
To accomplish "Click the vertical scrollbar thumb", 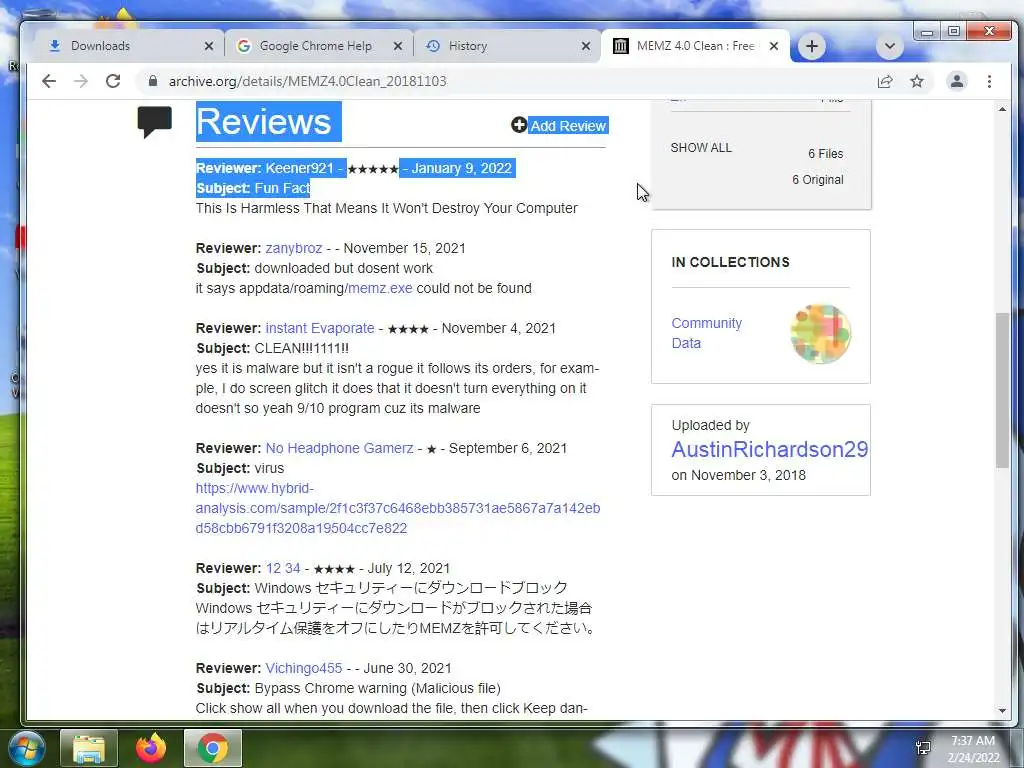I will click(1002, 391).
